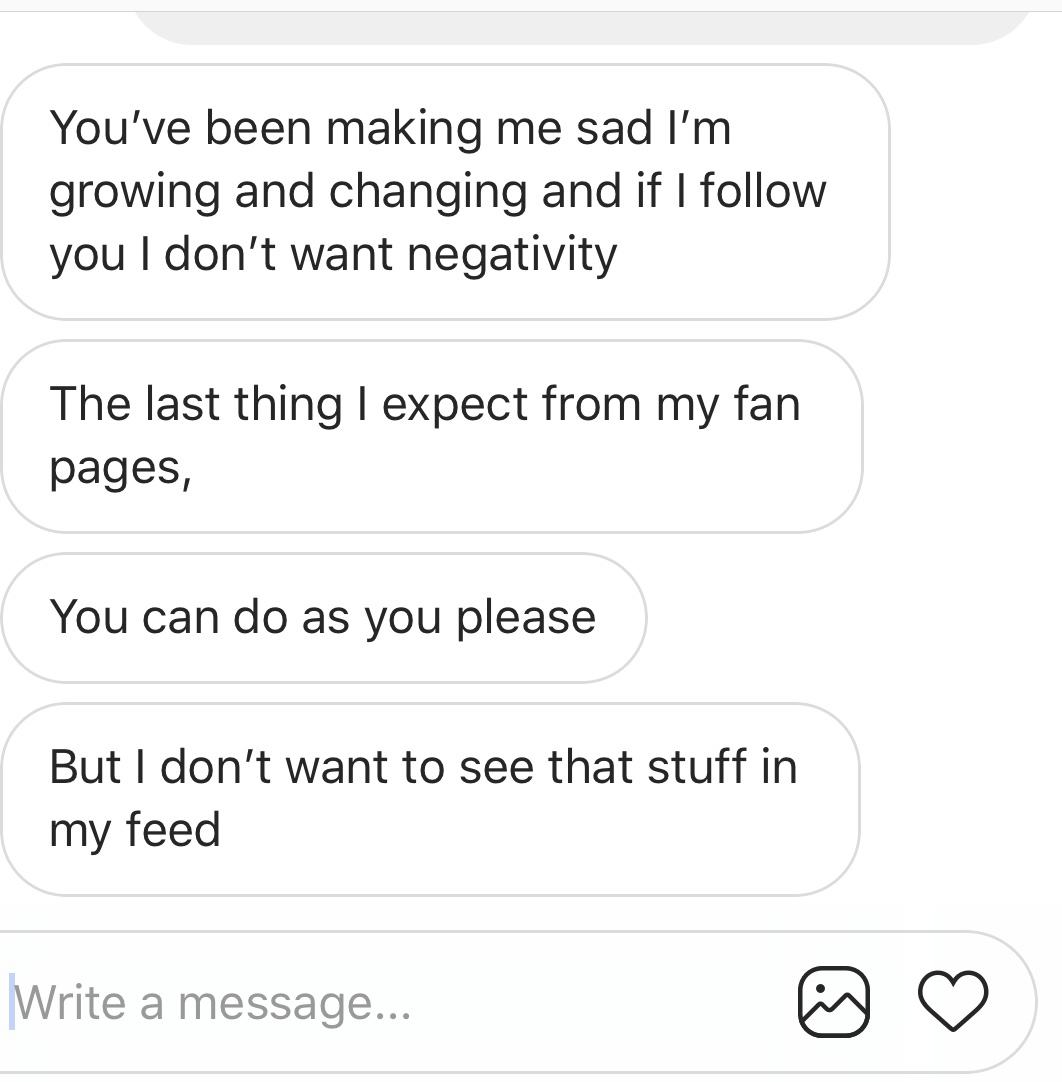
Task: Focus the message composer placeholder text
Action: (x=213, y=1003)
